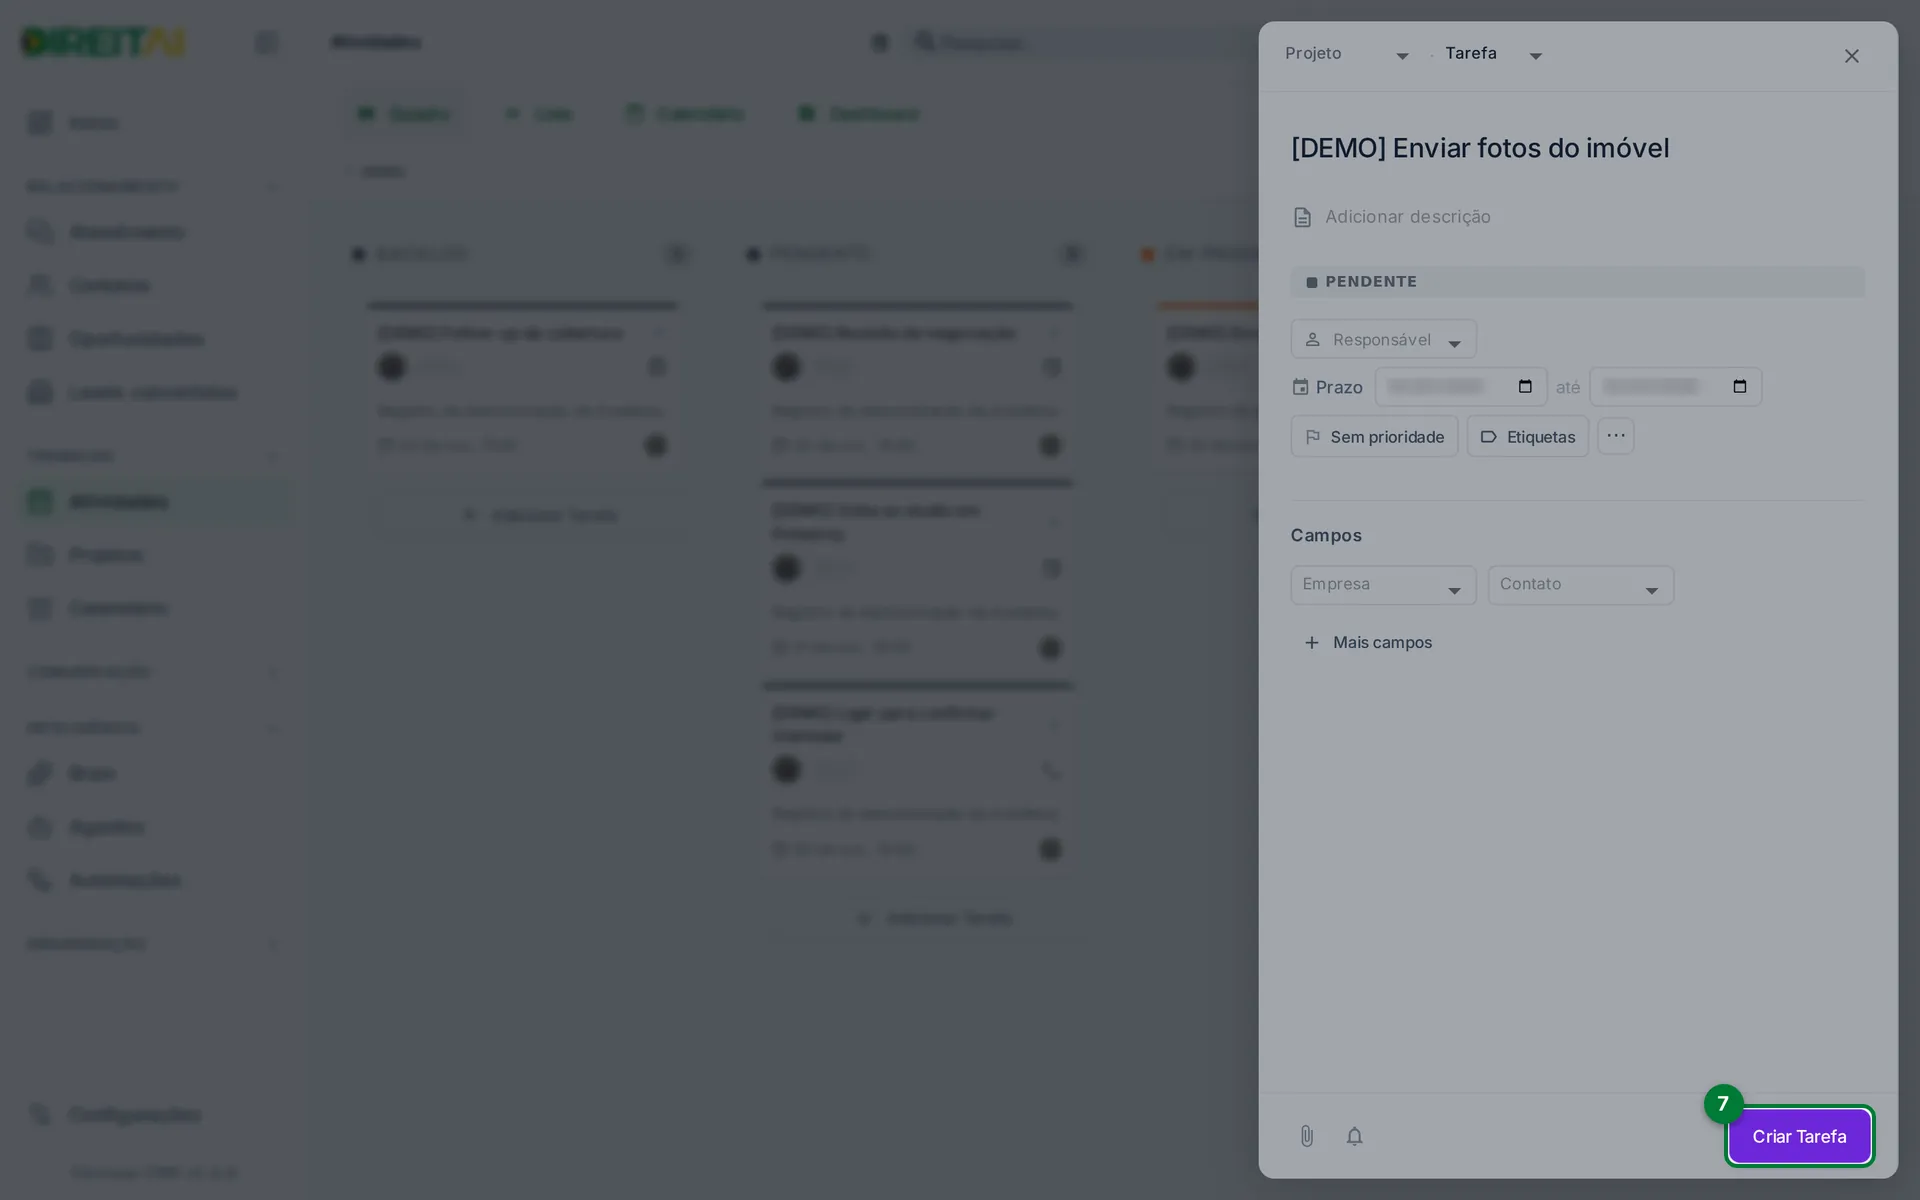The width and height of the screenshot is (1920, 1200).
Task: Click the reminder bell icon
Action: [x=1354, y=1136]
